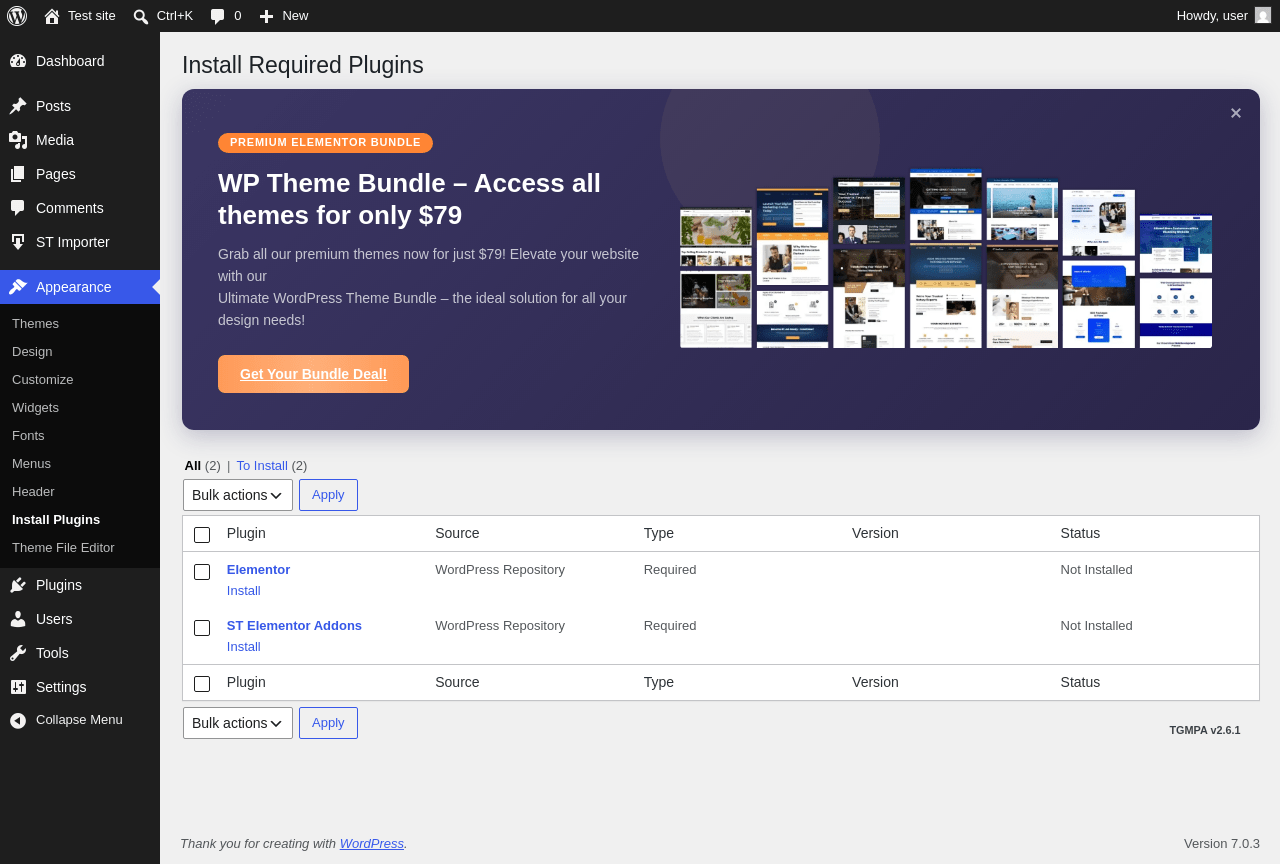Click the bottom Apply button
Image resolution: width=1280 pixels, height=864 pixels.
[328, 723]
